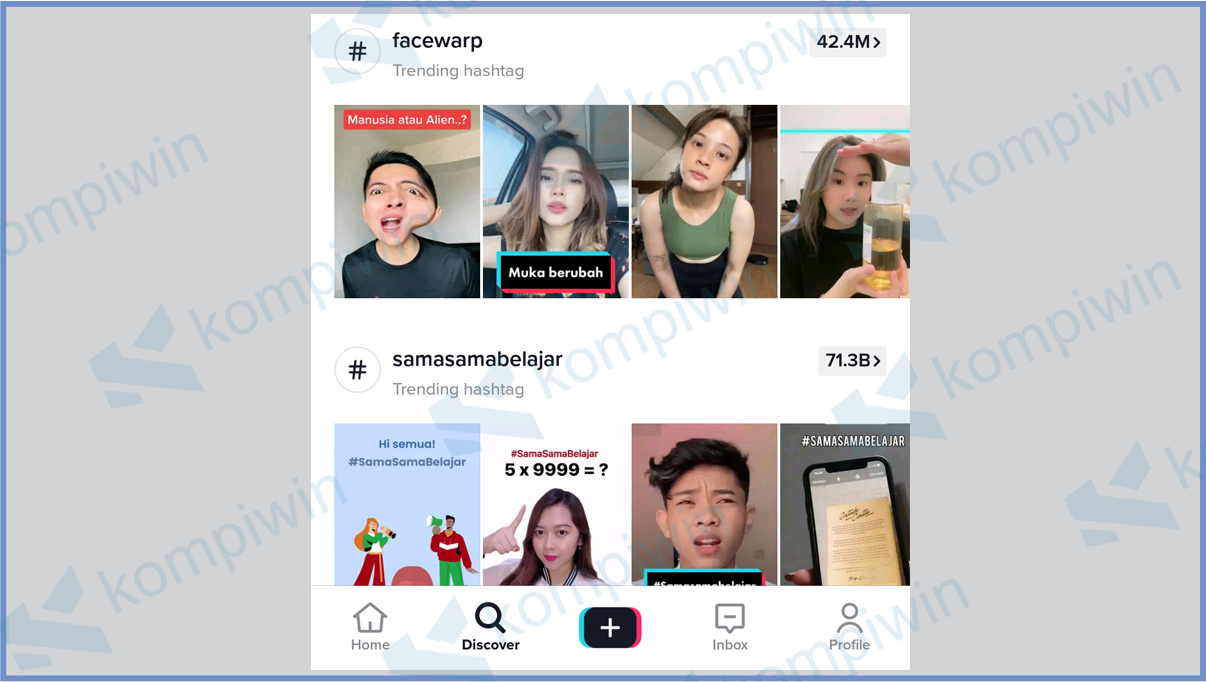Open the green tank top video
Image resolution: width=1206 pixels, height=682 pixels.
704,202
